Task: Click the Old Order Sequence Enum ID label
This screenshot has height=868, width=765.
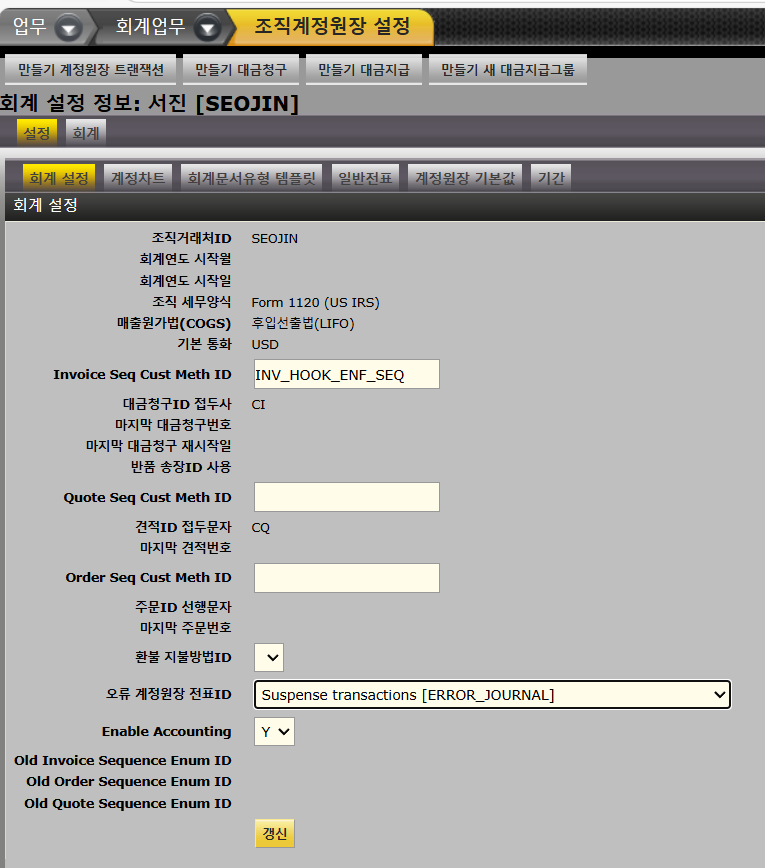Action: click(x=129, y=782)
